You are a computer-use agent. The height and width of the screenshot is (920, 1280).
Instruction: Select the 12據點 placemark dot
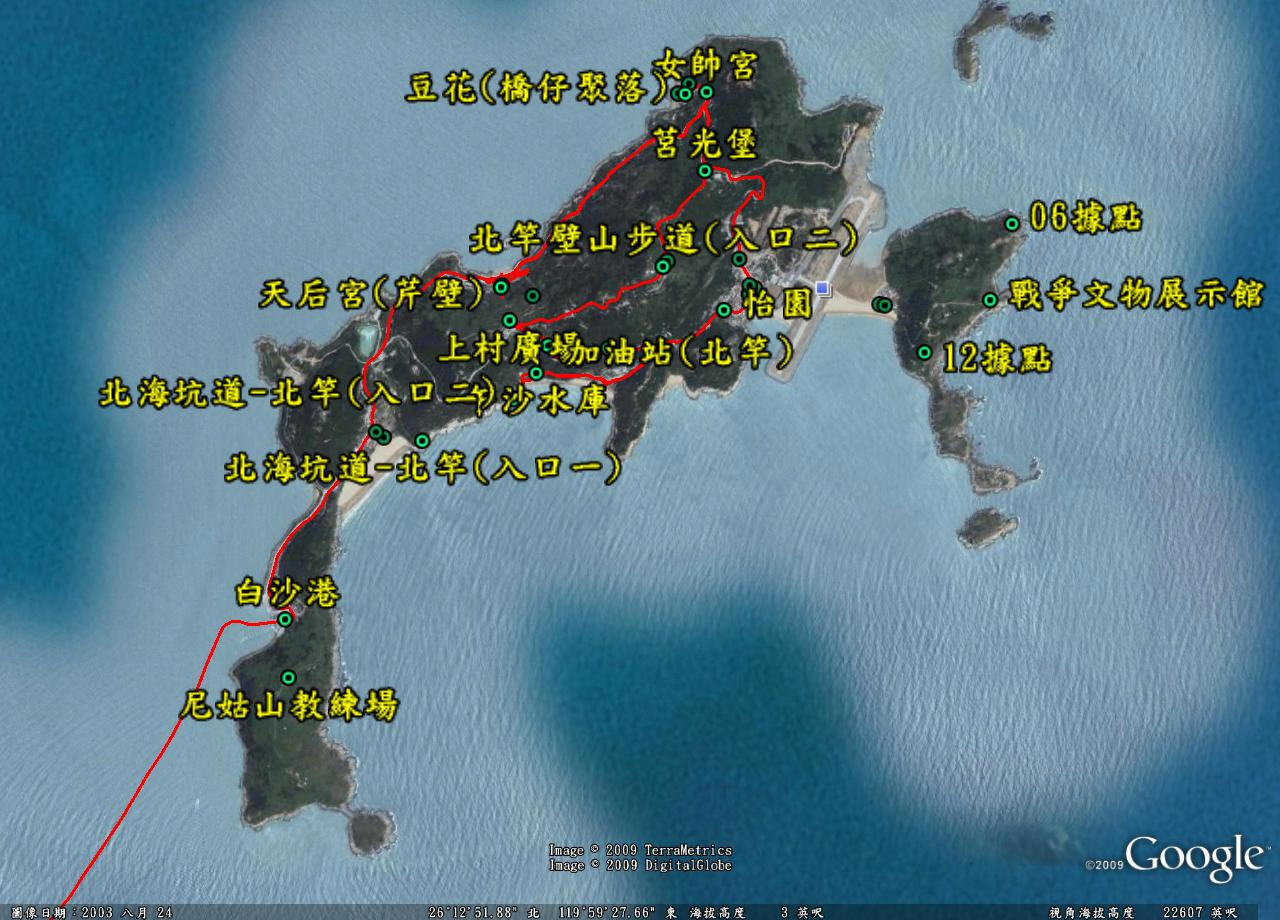click(x=925, y=352)
